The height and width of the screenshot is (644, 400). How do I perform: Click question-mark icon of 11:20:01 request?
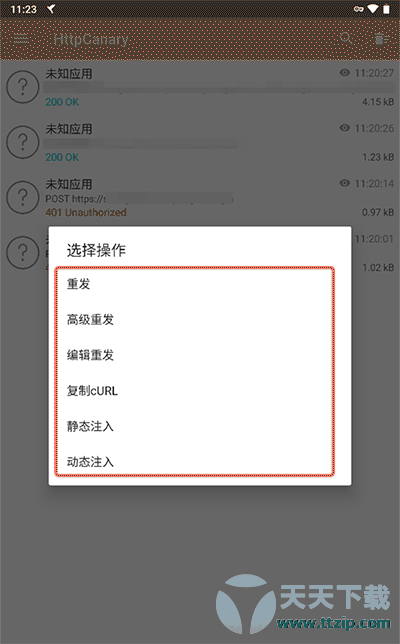click(x=23, y=252)
